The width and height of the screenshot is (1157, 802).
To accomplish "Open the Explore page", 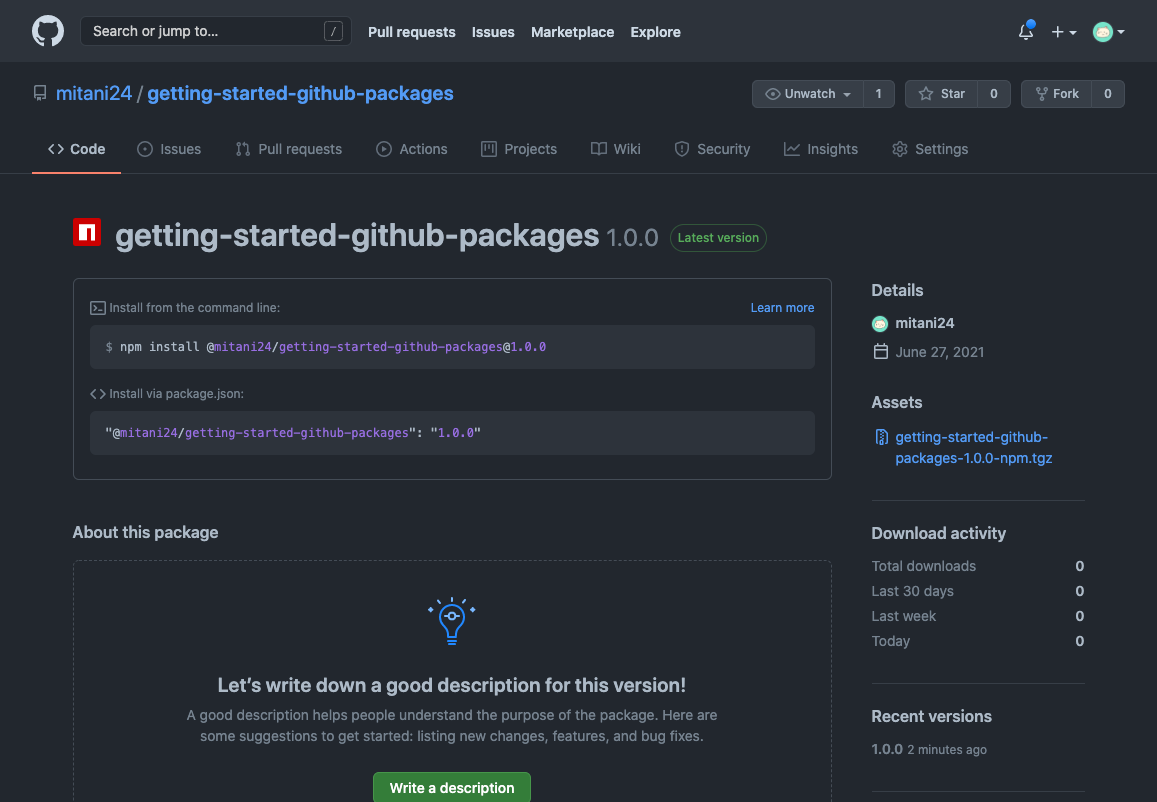I will pyautogui.click(x=655, y=32).
